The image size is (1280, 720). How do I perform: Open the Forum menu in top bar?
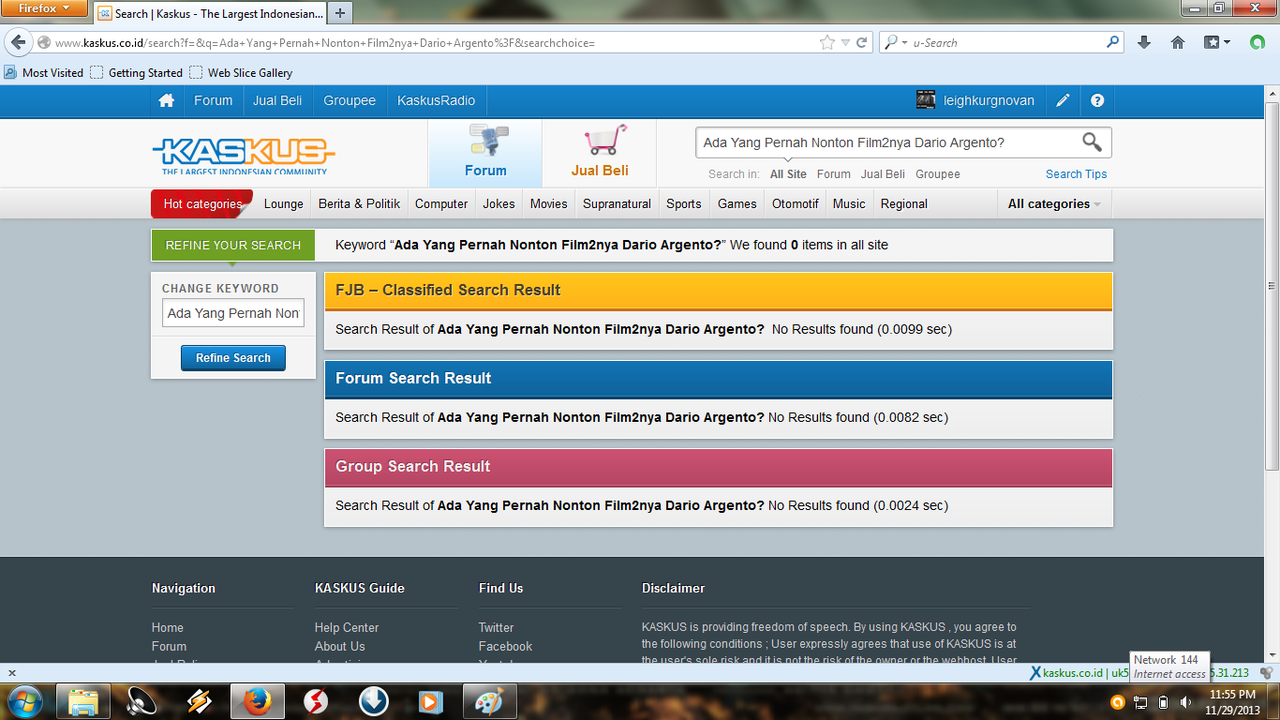[213, 101]
